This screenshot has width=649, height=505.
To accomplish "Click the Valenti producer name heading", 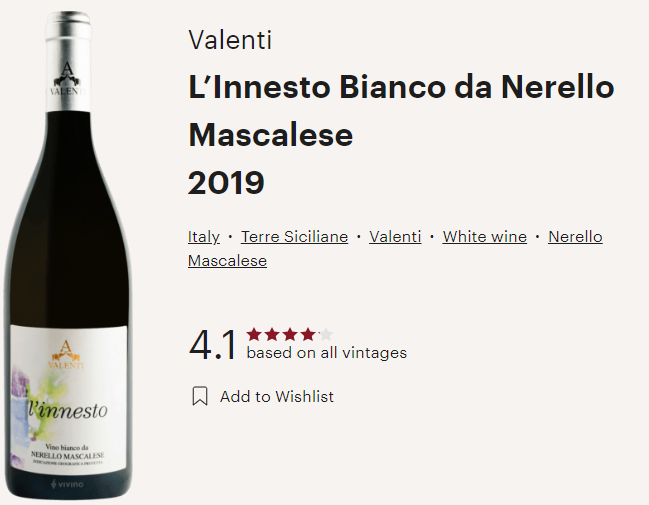I will click(230, 40).
